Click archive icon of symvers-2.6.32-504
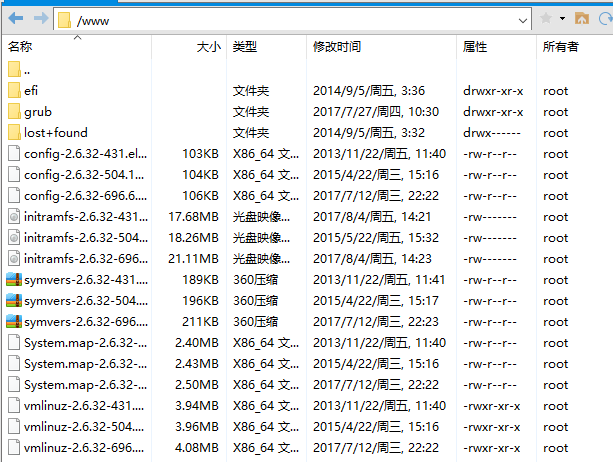 click(x=14, y=300)
